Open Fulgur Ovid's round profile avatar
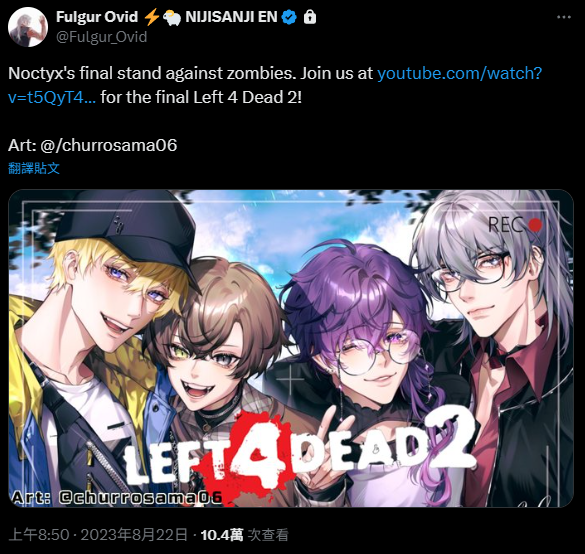585x554 pixels. click(x=28, y=27)
